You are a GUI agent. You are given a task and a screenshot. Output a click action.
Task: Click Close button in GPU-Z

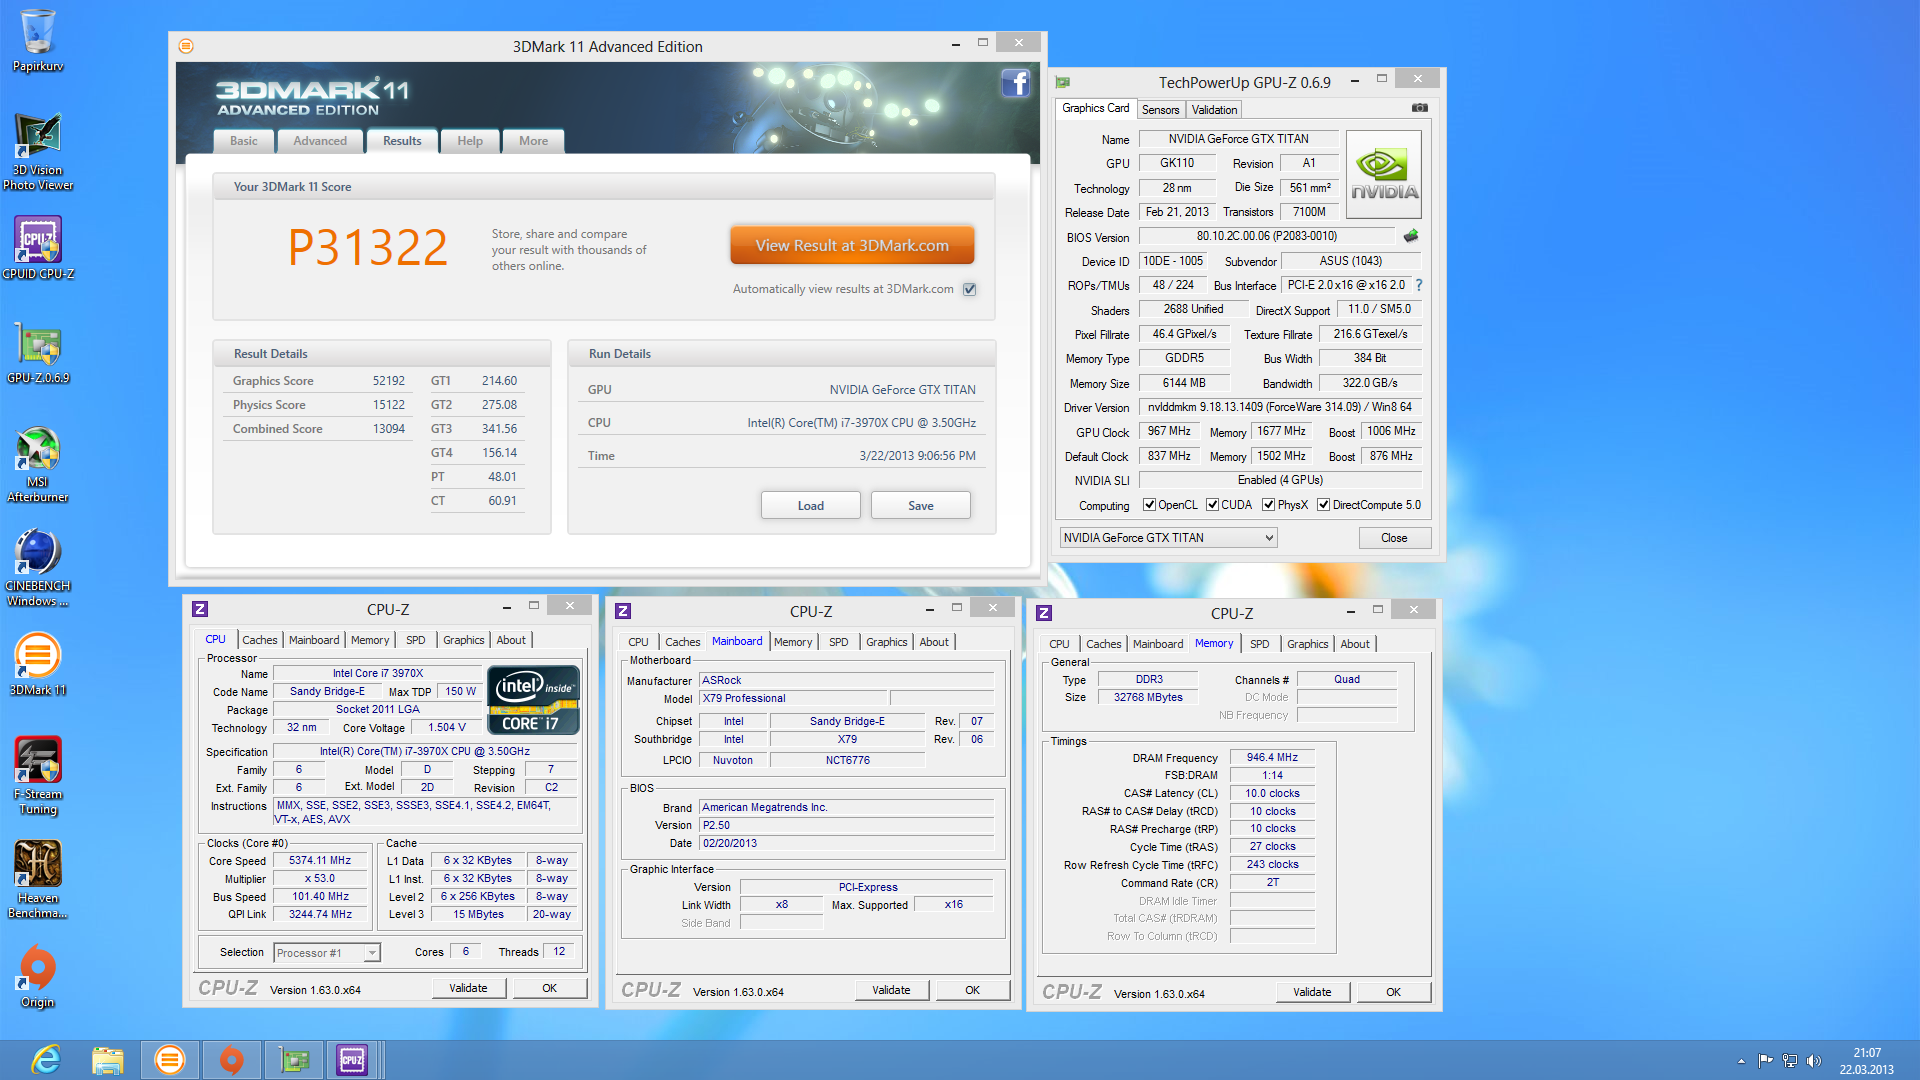[x=1394, y=538]
